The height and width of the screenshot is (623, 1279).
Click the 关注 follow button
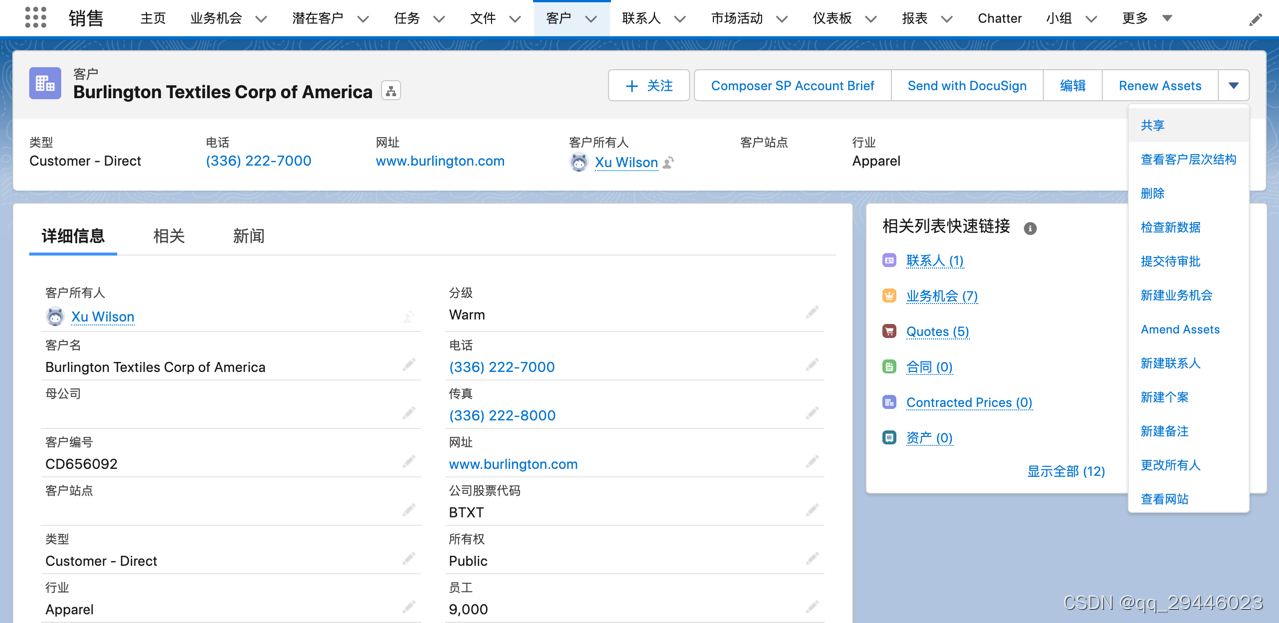click(649, 86)
